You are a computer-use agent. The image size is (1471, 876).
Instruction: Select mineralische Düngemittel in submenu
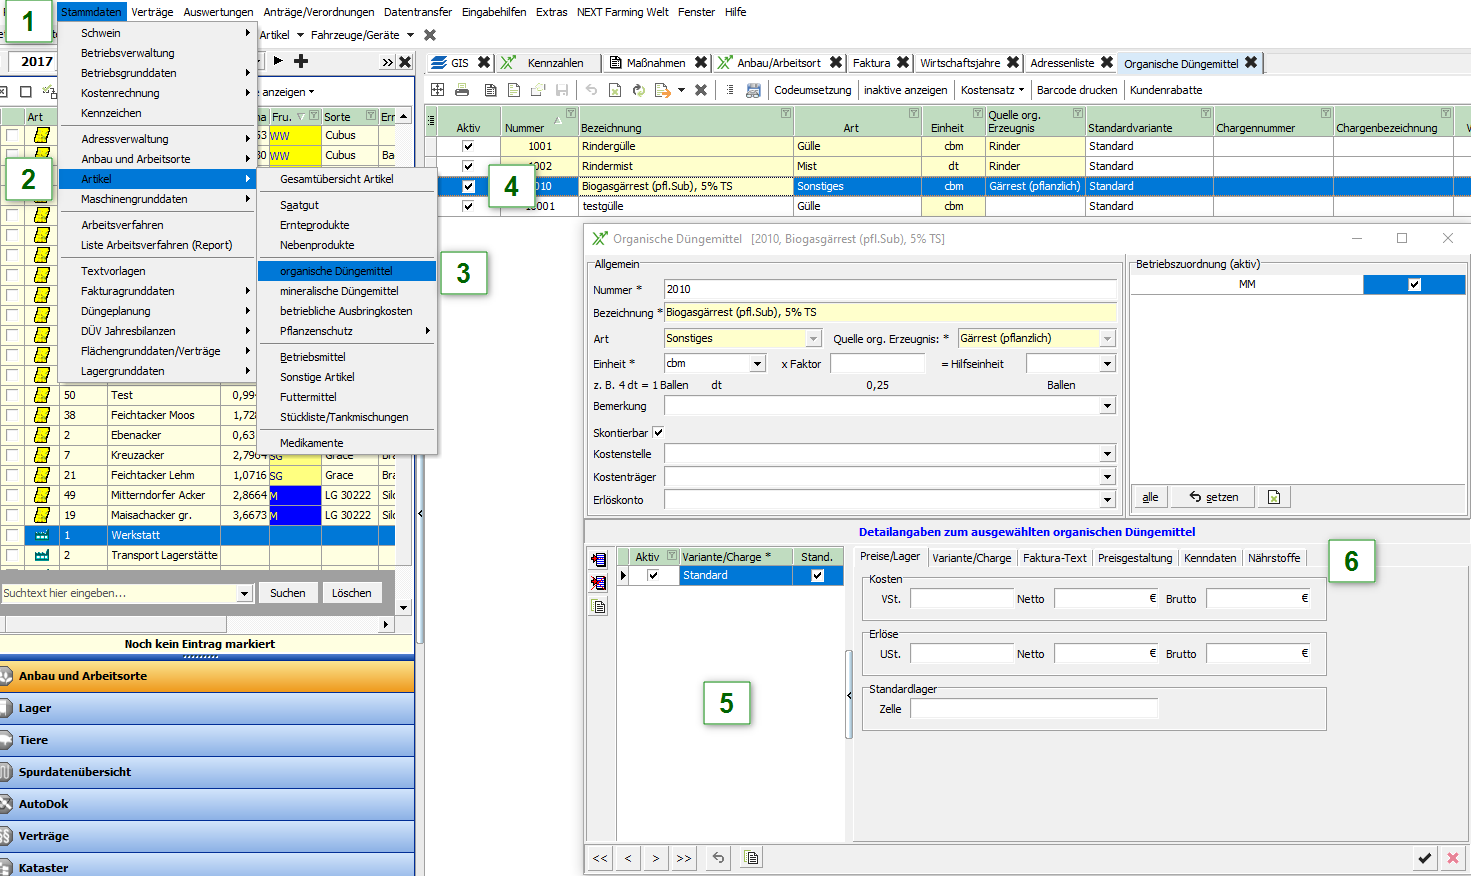(339, 291)
